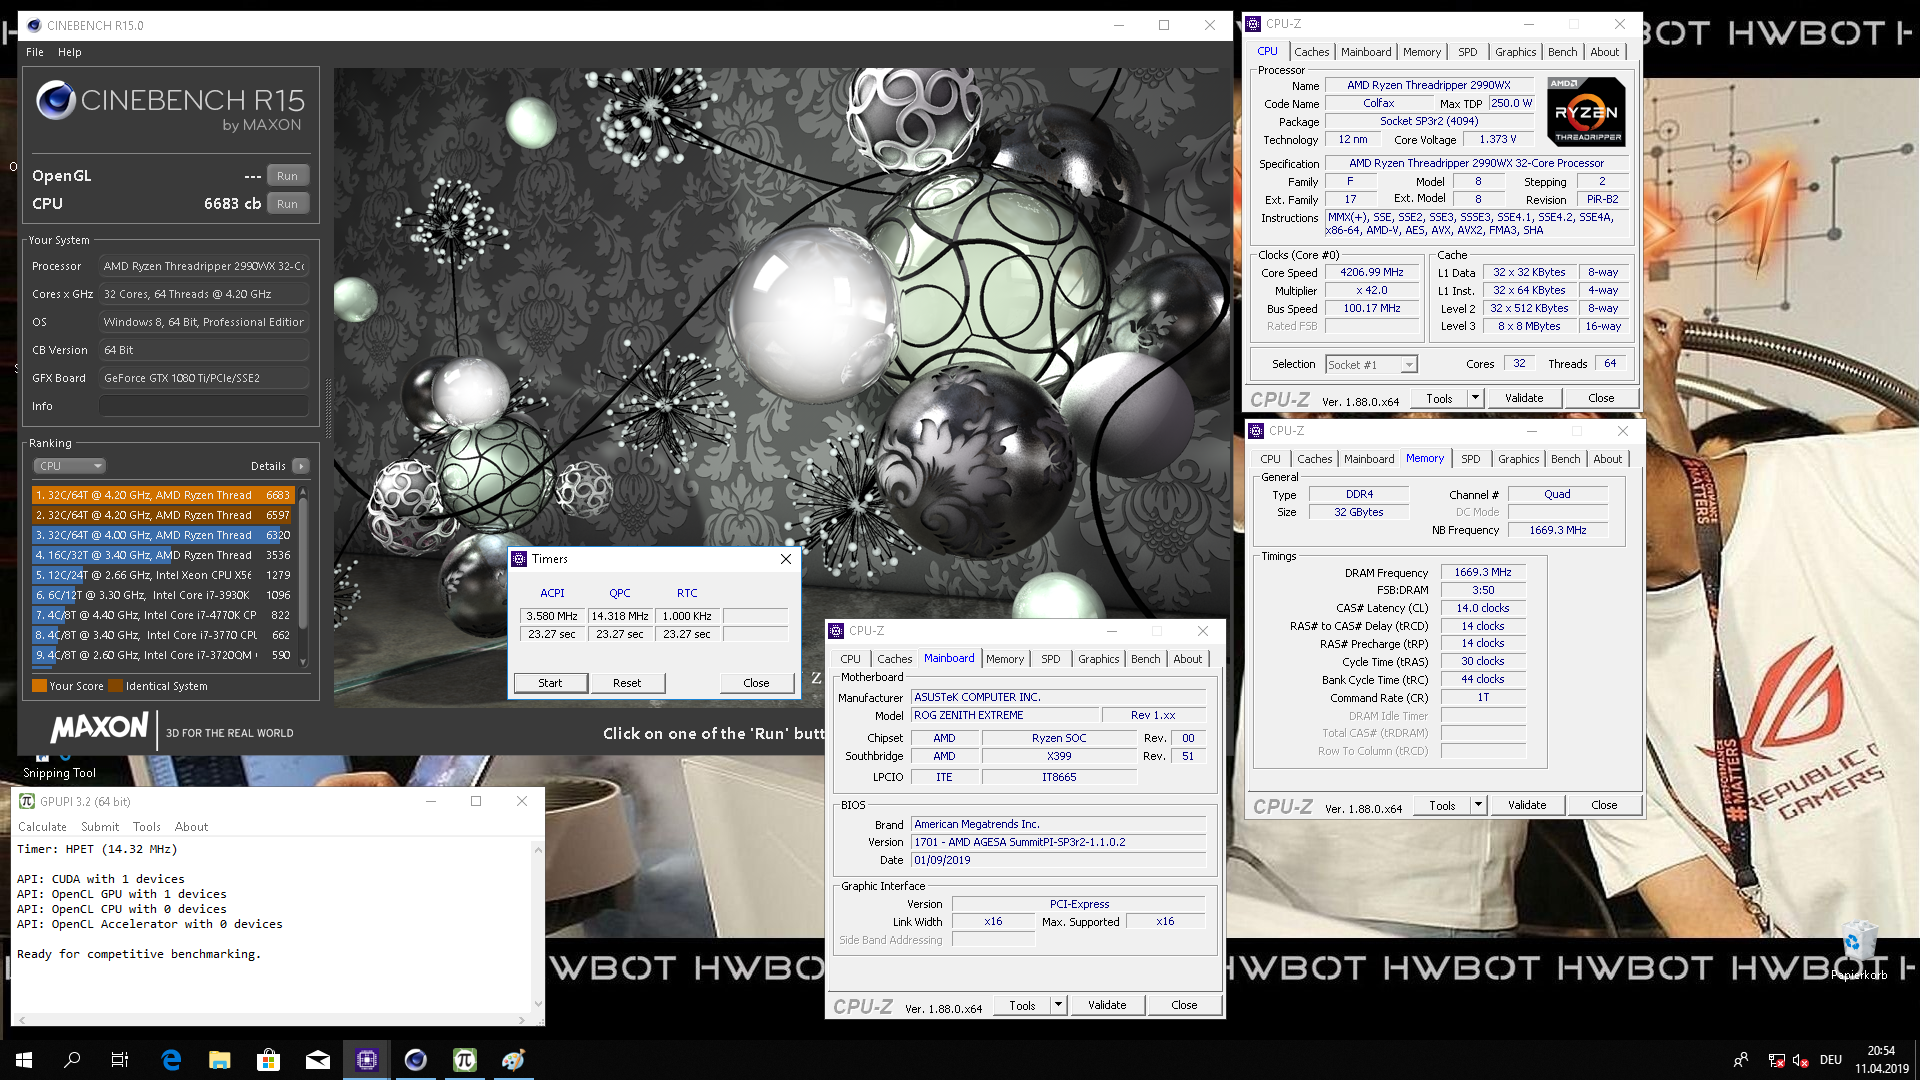This screenshot has height=1080, width=1920.
Task: Click AMD Ryzen Threadripper logo in CPU-Z
Action: click(1587, 112)
